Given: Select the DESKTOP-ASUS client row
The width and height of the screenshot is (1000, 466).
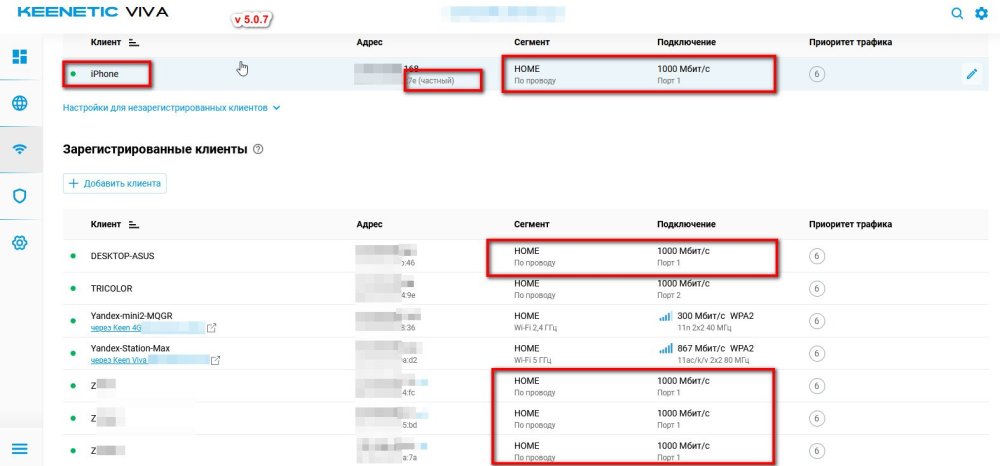Looking at the screenshot, I should [122, 256].
